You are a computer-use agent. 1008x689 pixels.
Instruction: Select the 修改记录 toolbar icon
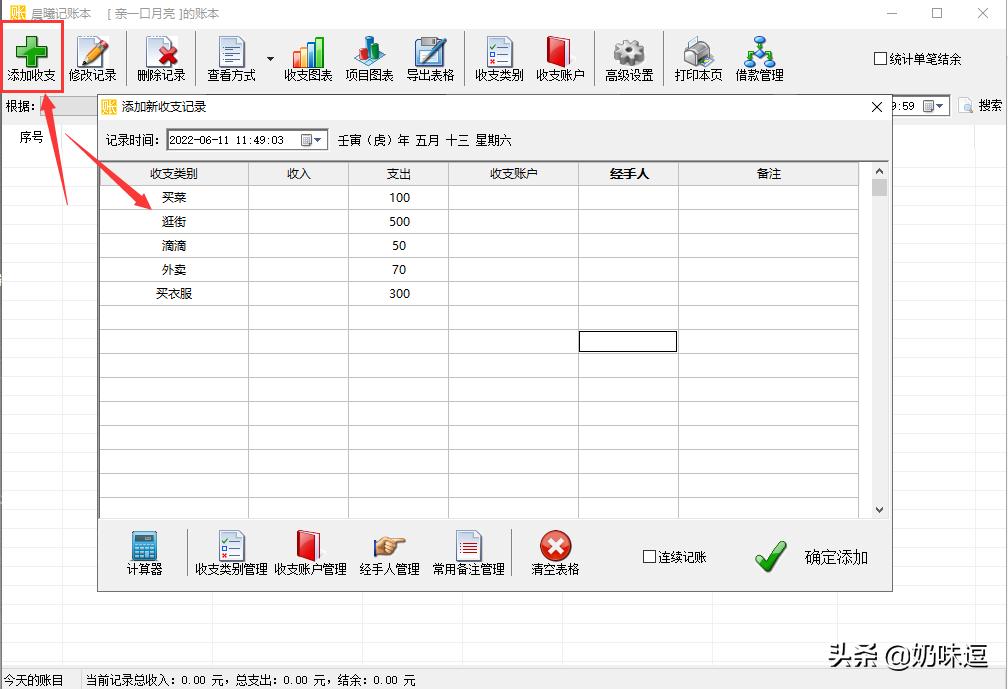(x=93, y=57)
